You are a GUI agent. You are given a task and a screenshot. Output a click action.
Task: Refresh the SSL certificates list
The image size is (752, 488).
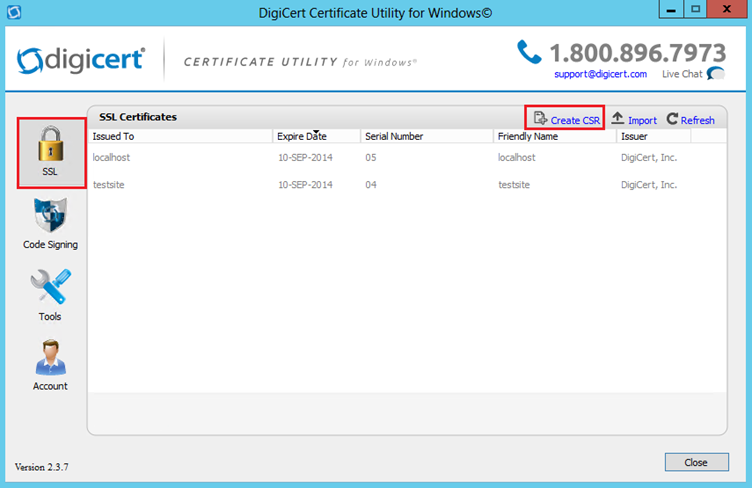pyautogui.click(x=690, y=119)
